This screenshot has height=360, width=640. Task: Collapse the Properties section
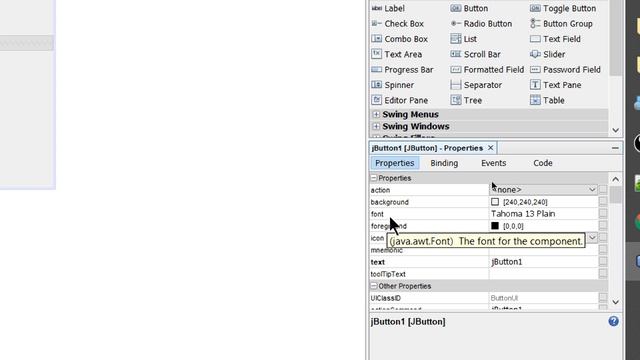(374, 178)
